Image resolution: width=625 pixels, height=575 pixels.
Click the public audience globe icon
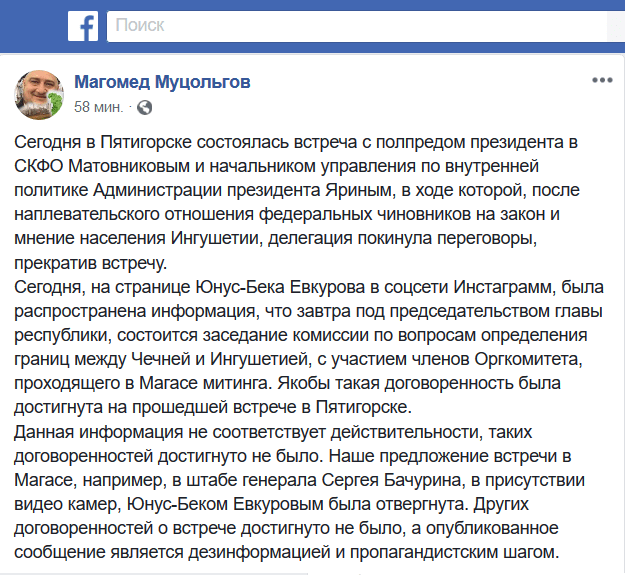(x=145, y=106)
